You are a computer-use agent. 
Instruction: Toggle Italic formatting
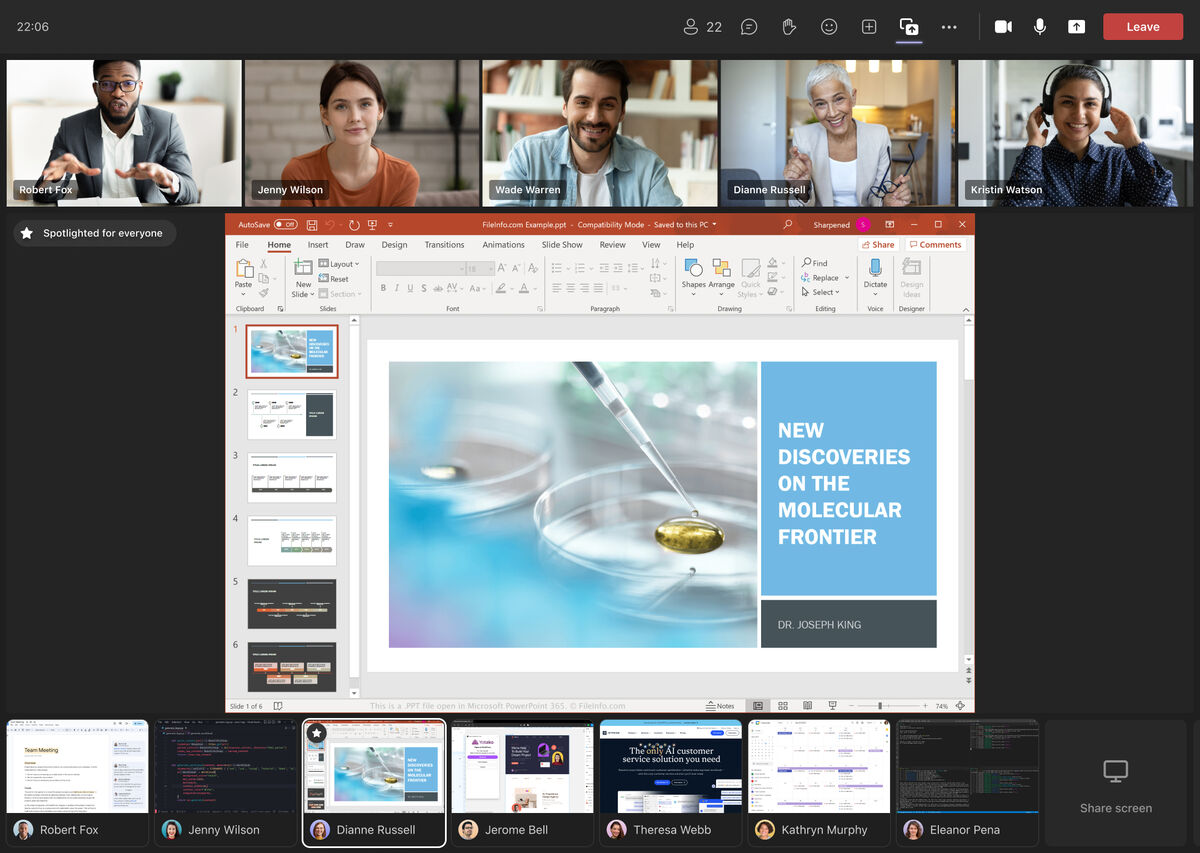coord(397,288)
